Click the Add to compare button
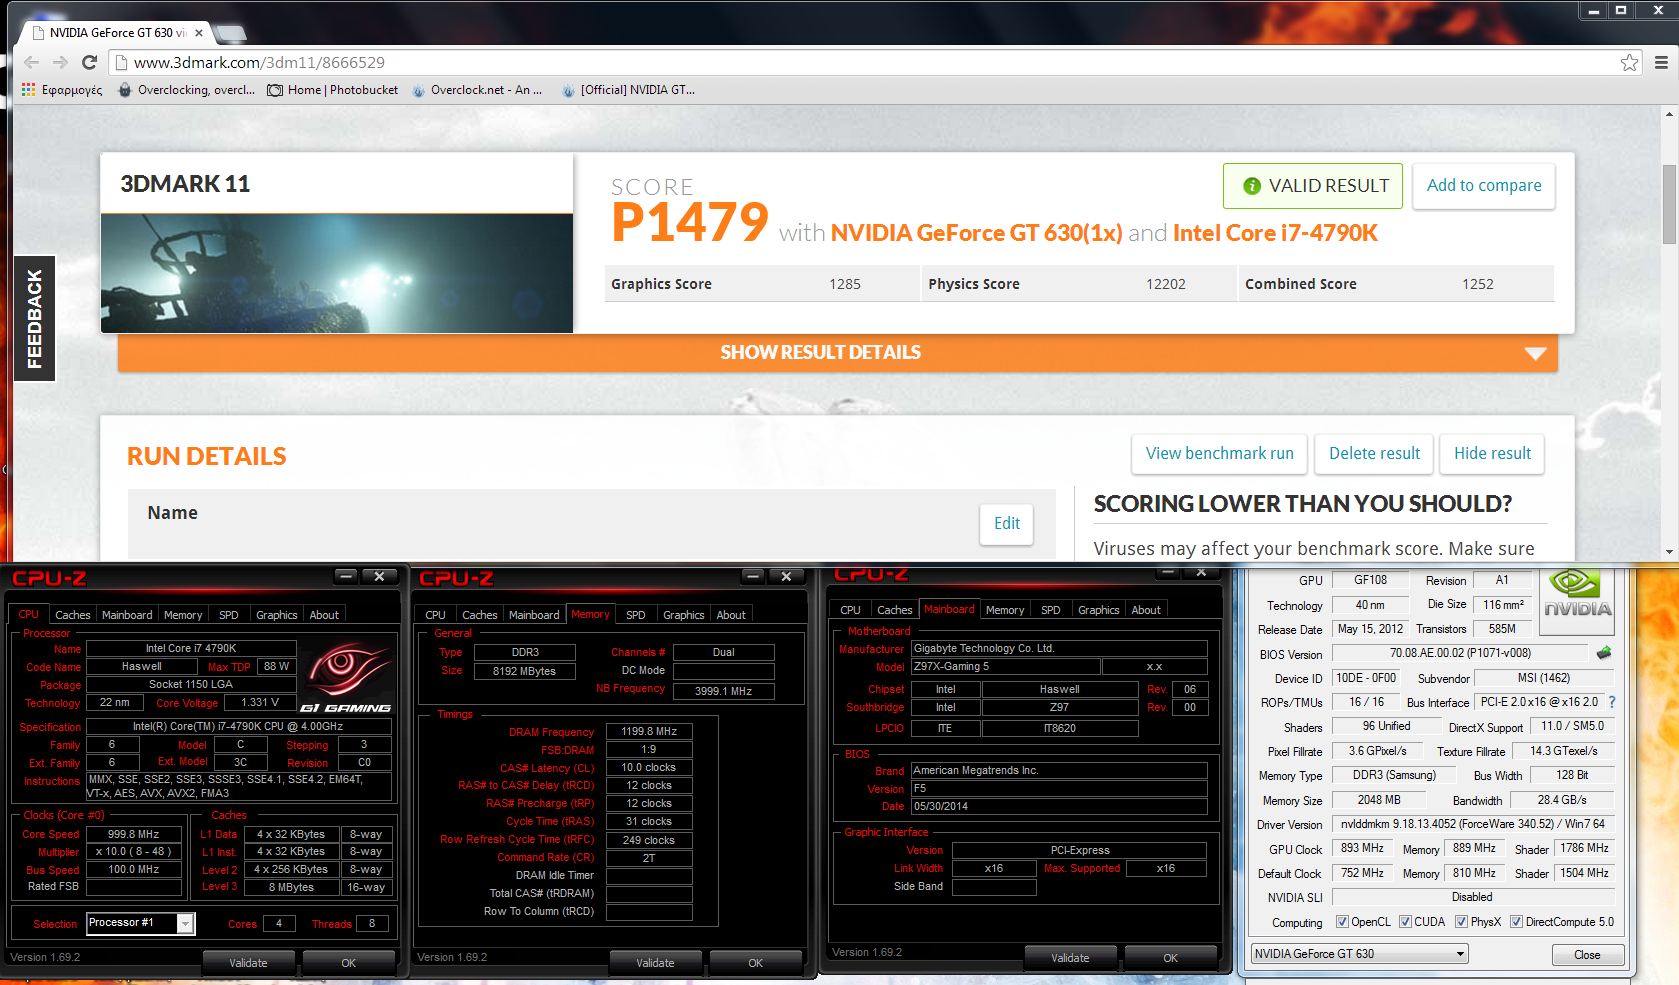The image size is (1679, 985). [1484, 186]
